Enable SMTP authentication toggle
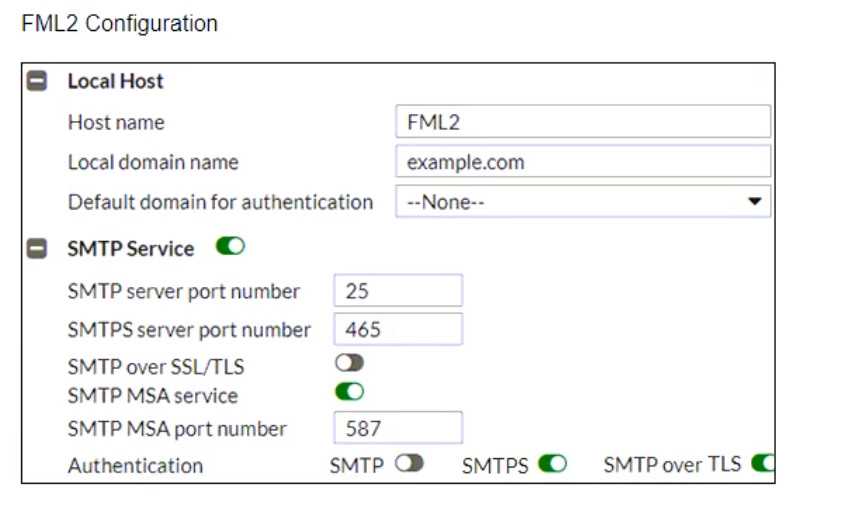This screenshot has width=858, height=510. point(409,464)
